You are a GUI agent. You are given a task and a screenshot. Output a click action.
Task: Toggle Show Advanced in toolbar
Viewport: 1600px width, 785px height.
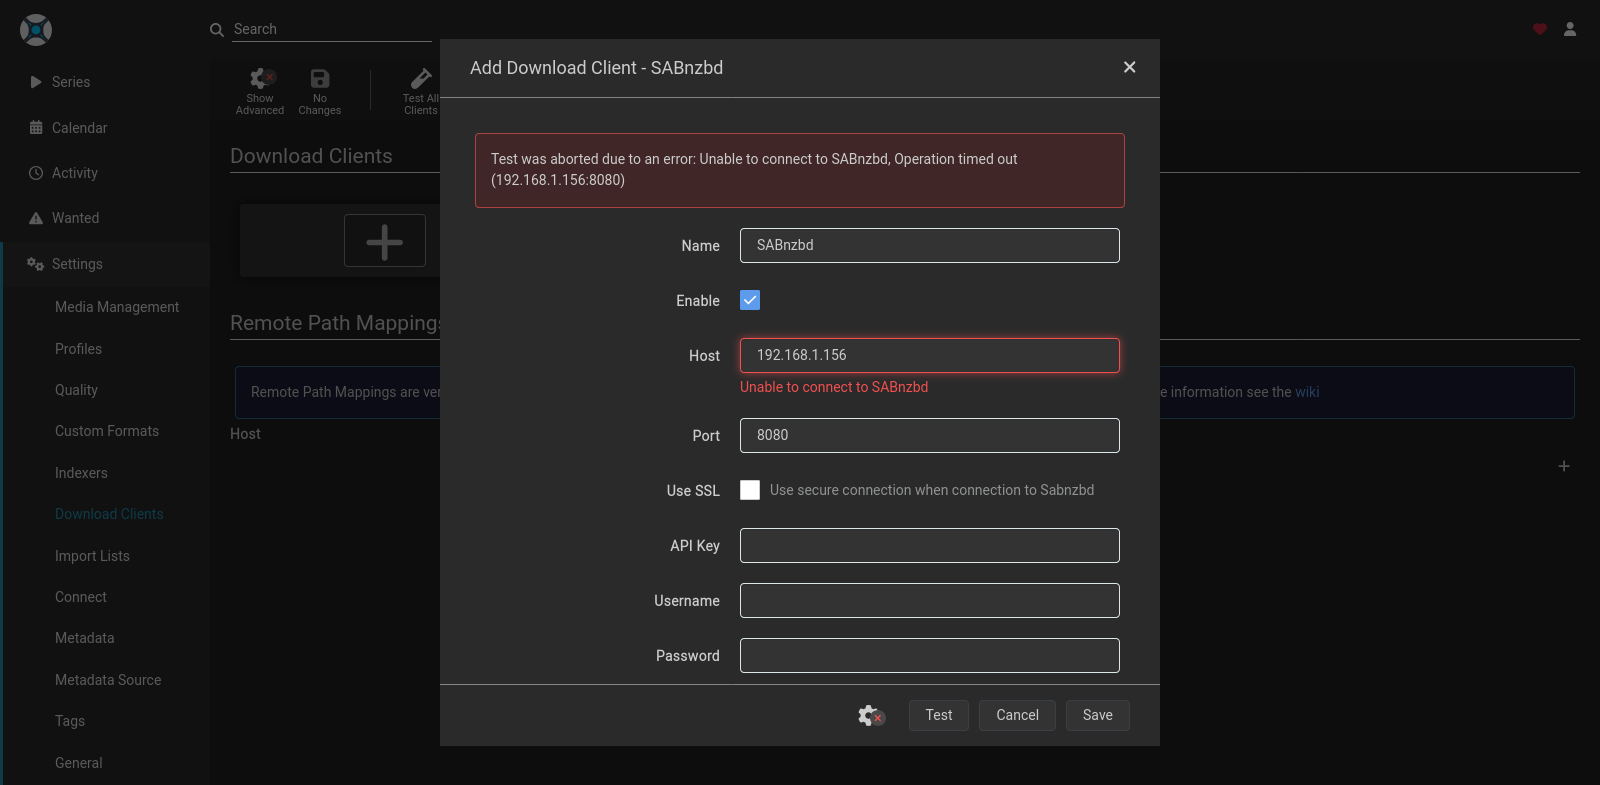click(x=260, y=92)
